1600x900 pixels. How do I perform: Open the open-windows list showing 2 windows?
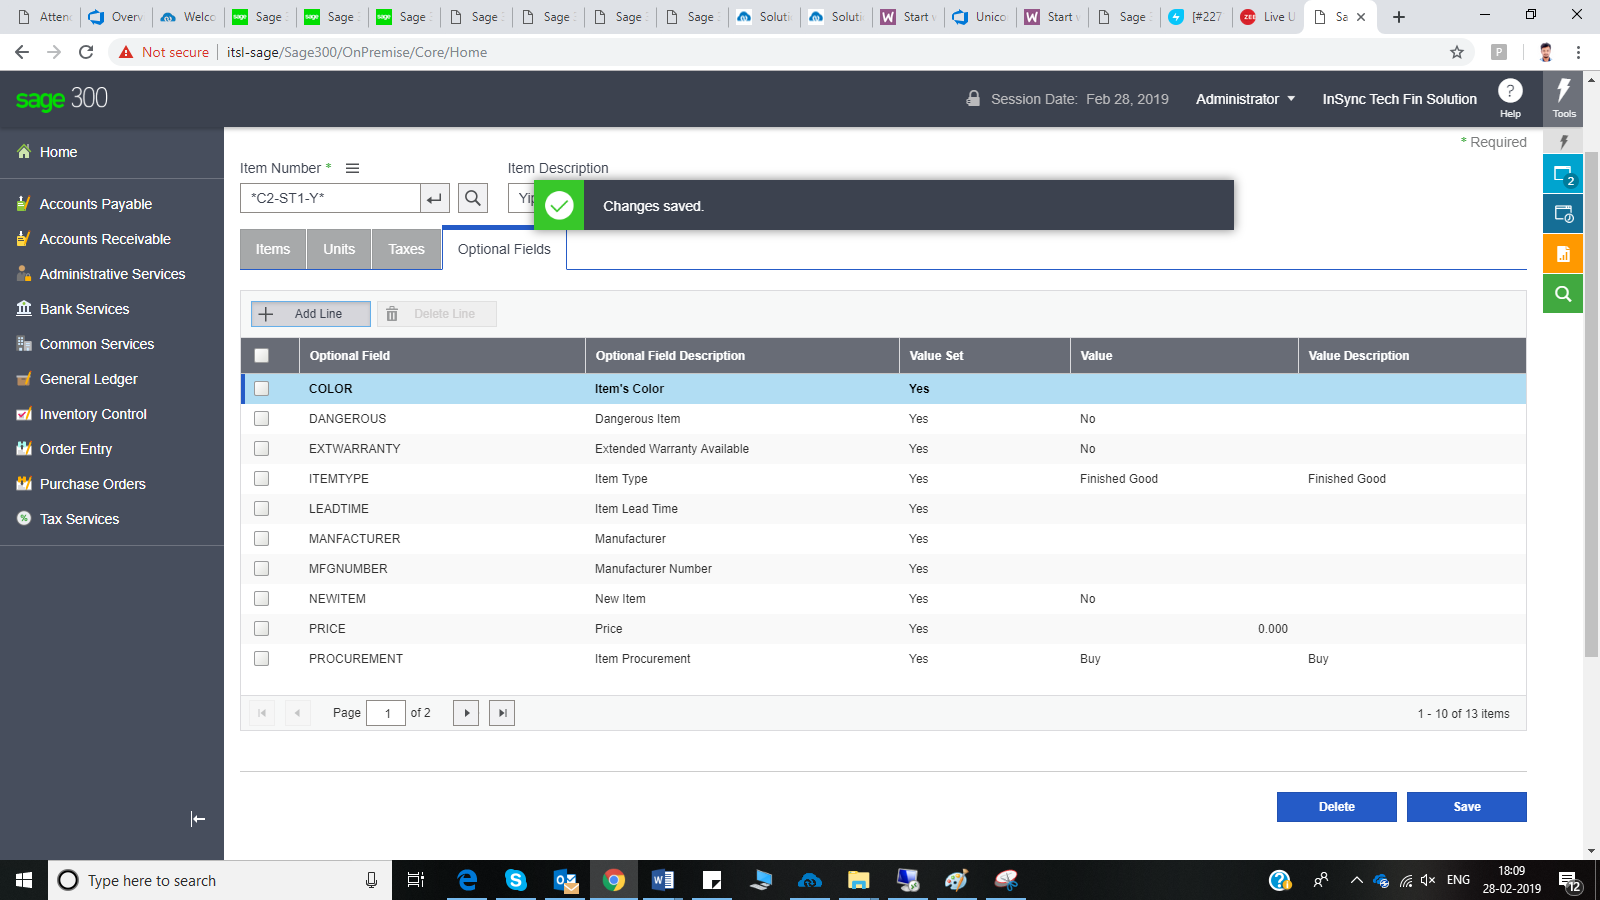click(1562, 172)
